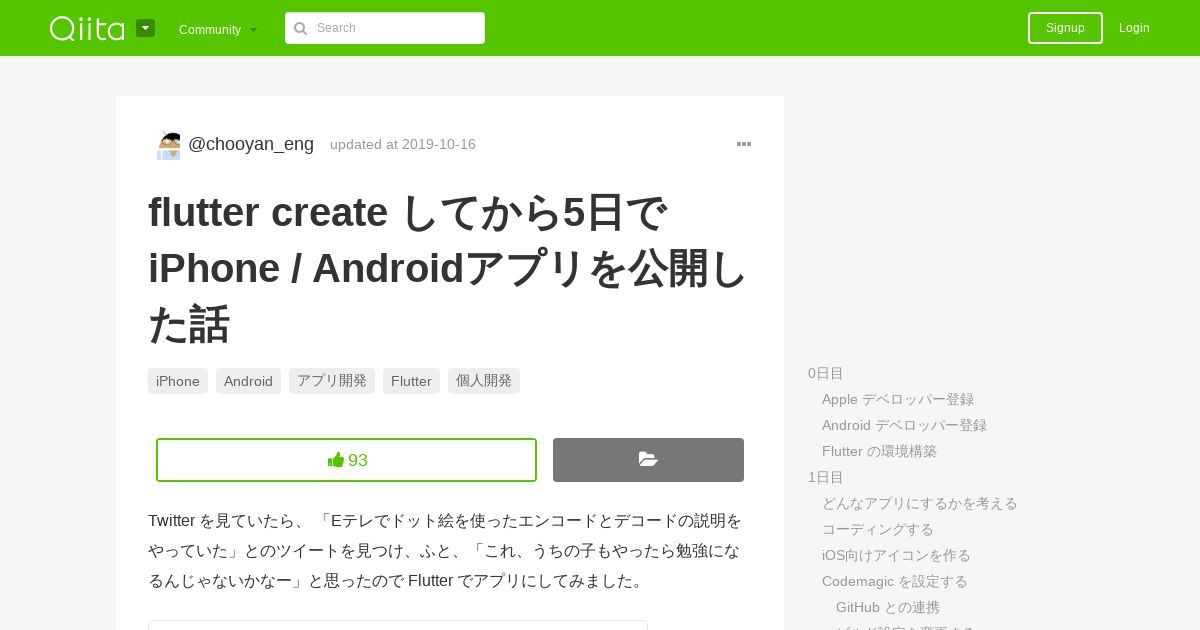Image resolution: width=1200 pixels, height=630 pixels.
Task: Click the article title heading
Action: [x=448, y=268]
